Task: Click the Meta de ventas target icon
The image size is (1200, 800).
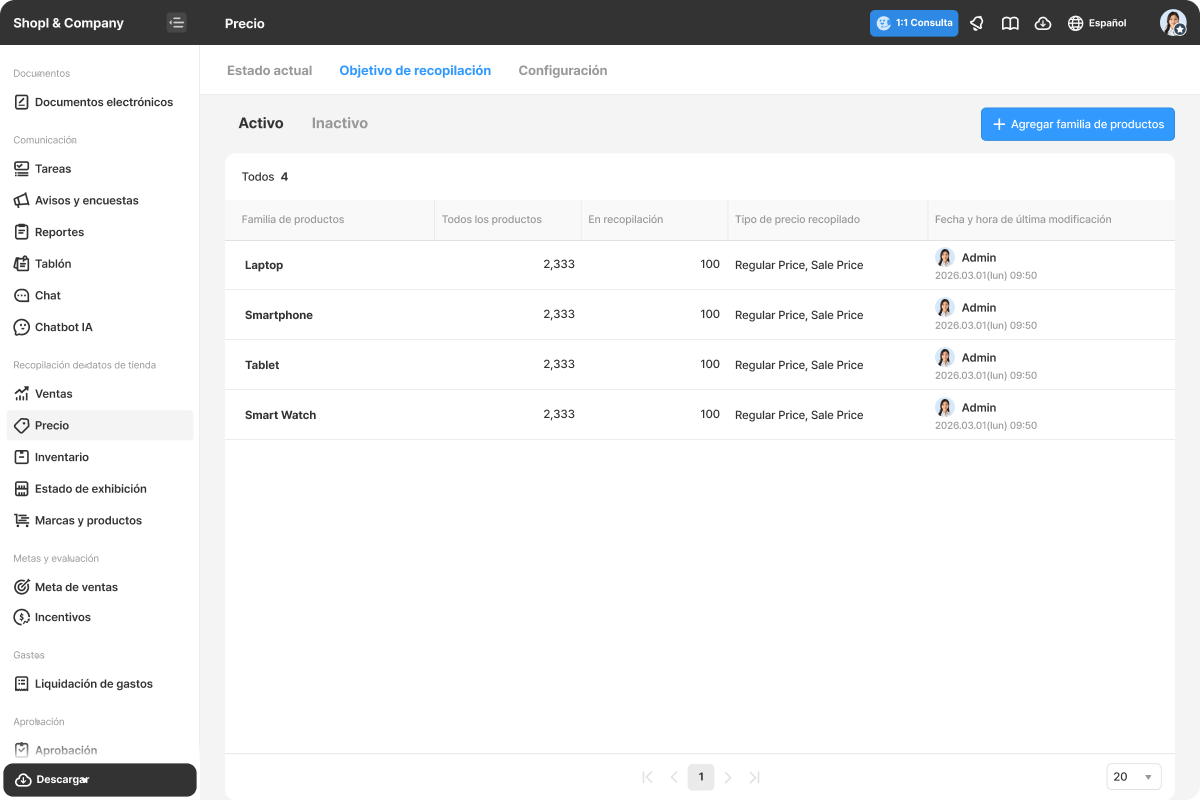Action: tap(21, 587)
